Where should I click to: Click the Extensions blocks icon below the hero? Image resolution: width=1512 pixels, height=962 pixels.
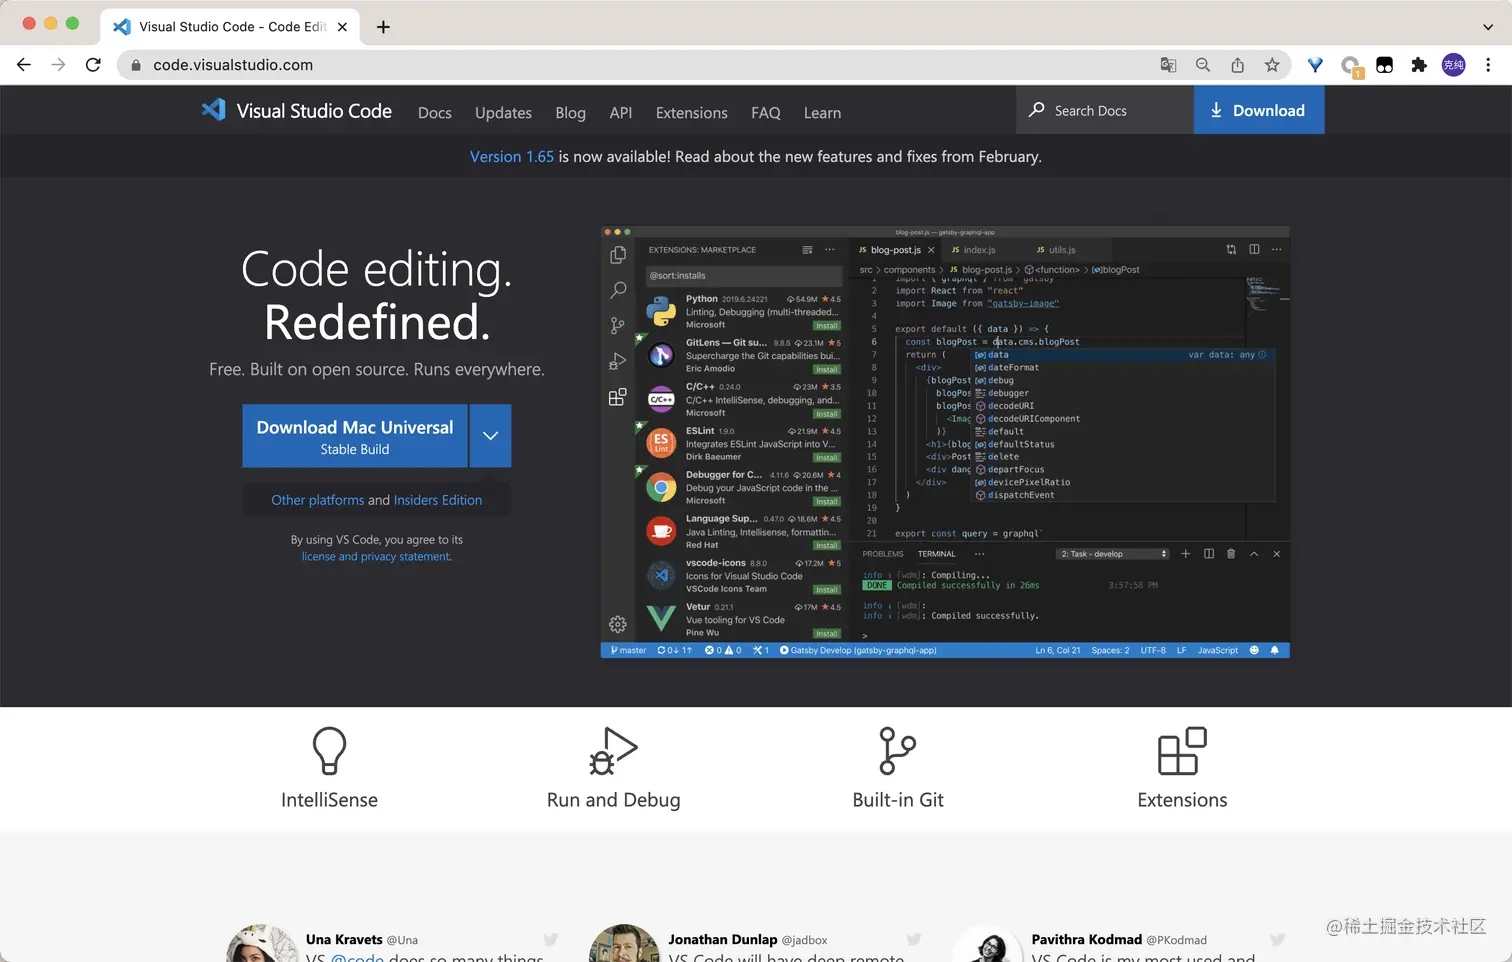coord(1182,751)
